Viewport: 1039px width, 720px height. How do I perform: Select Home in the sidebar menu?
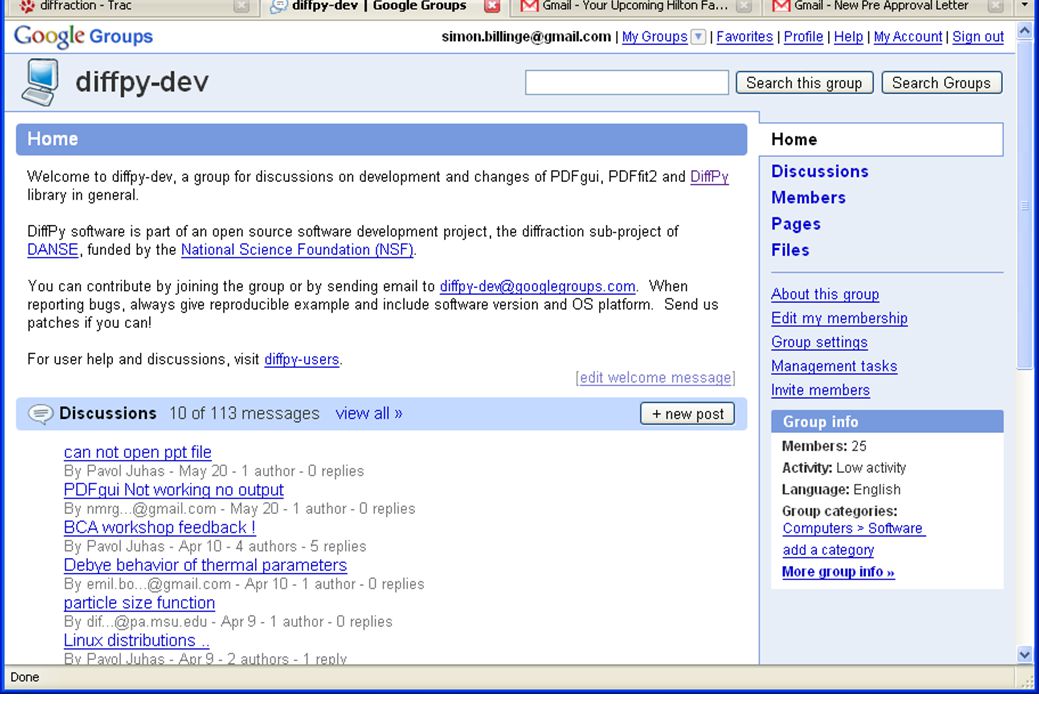click(881, 139)
